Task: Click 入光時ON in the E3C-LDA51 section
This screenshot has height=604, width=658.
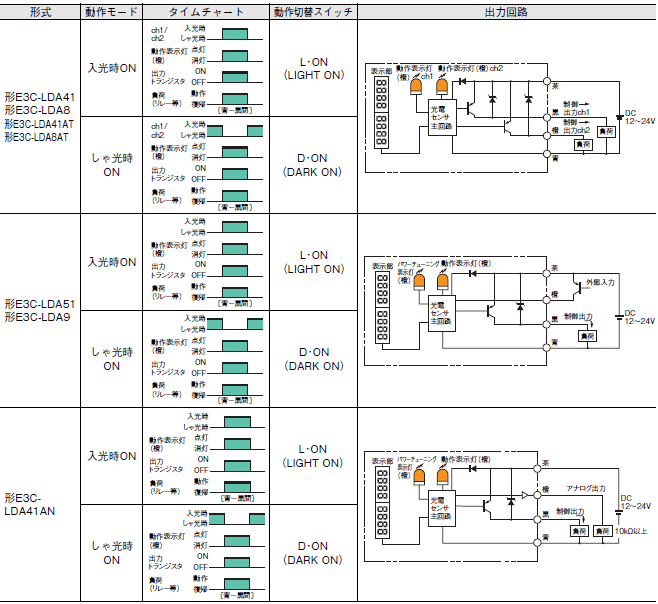Action: coord(112,262)
